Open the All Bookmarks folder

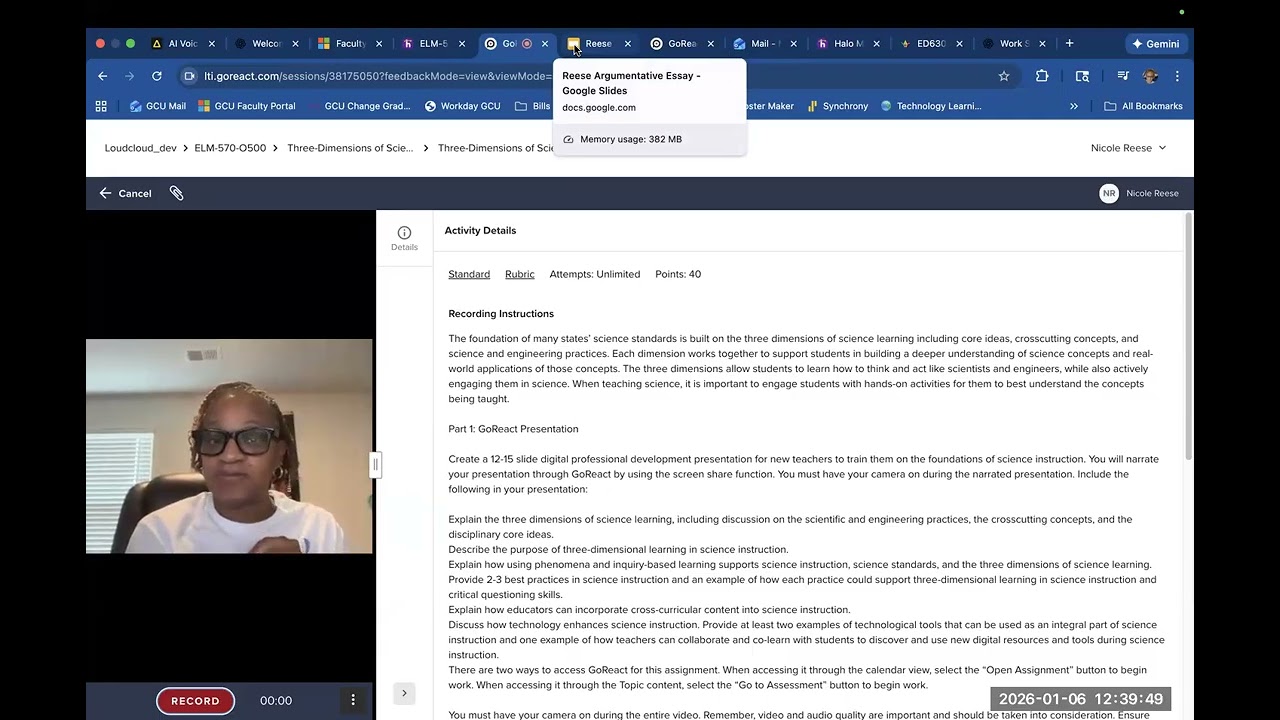[1143, 106]
